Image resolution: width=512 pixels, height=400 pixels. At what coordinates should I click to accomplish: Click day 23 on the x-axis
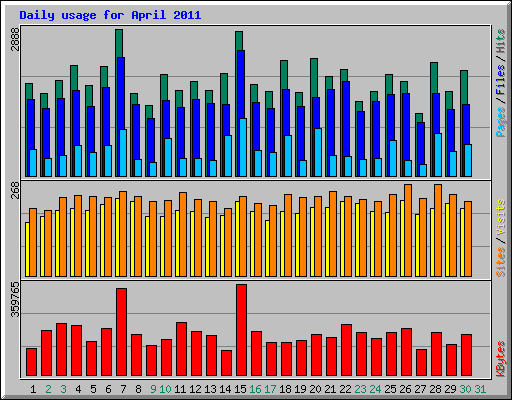(360, 389)
